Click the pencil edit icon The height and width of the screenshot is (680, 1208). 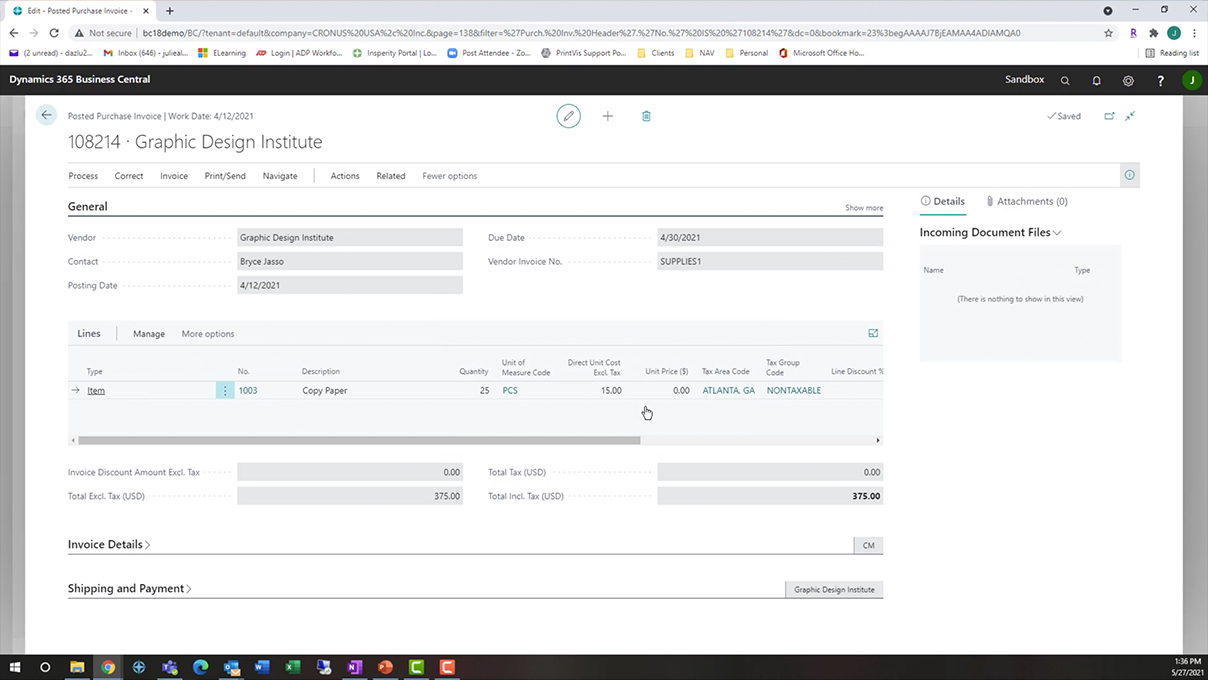pyautogui.click(x=568, y=116)
